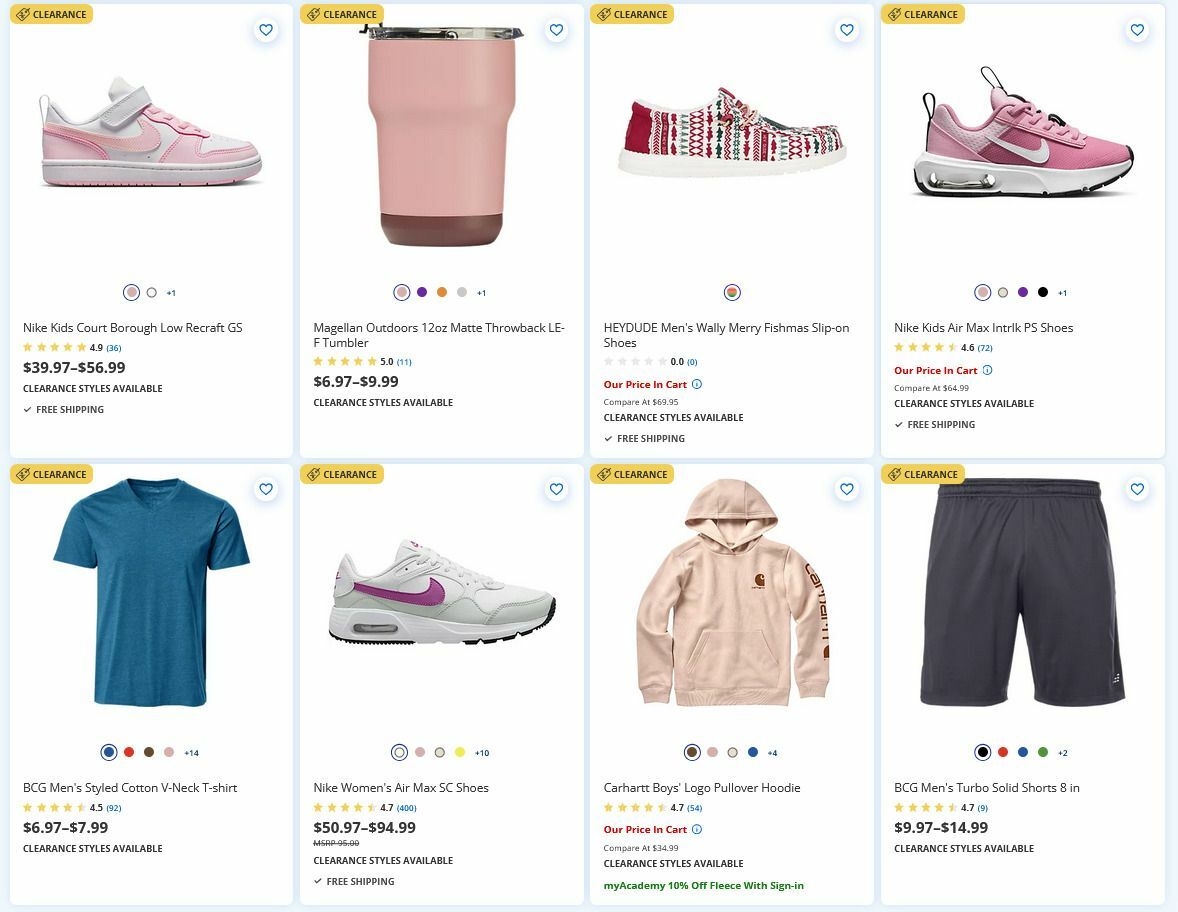Expand the +10 swatches on Nike Women's Air Max SC

coord(479,752)
